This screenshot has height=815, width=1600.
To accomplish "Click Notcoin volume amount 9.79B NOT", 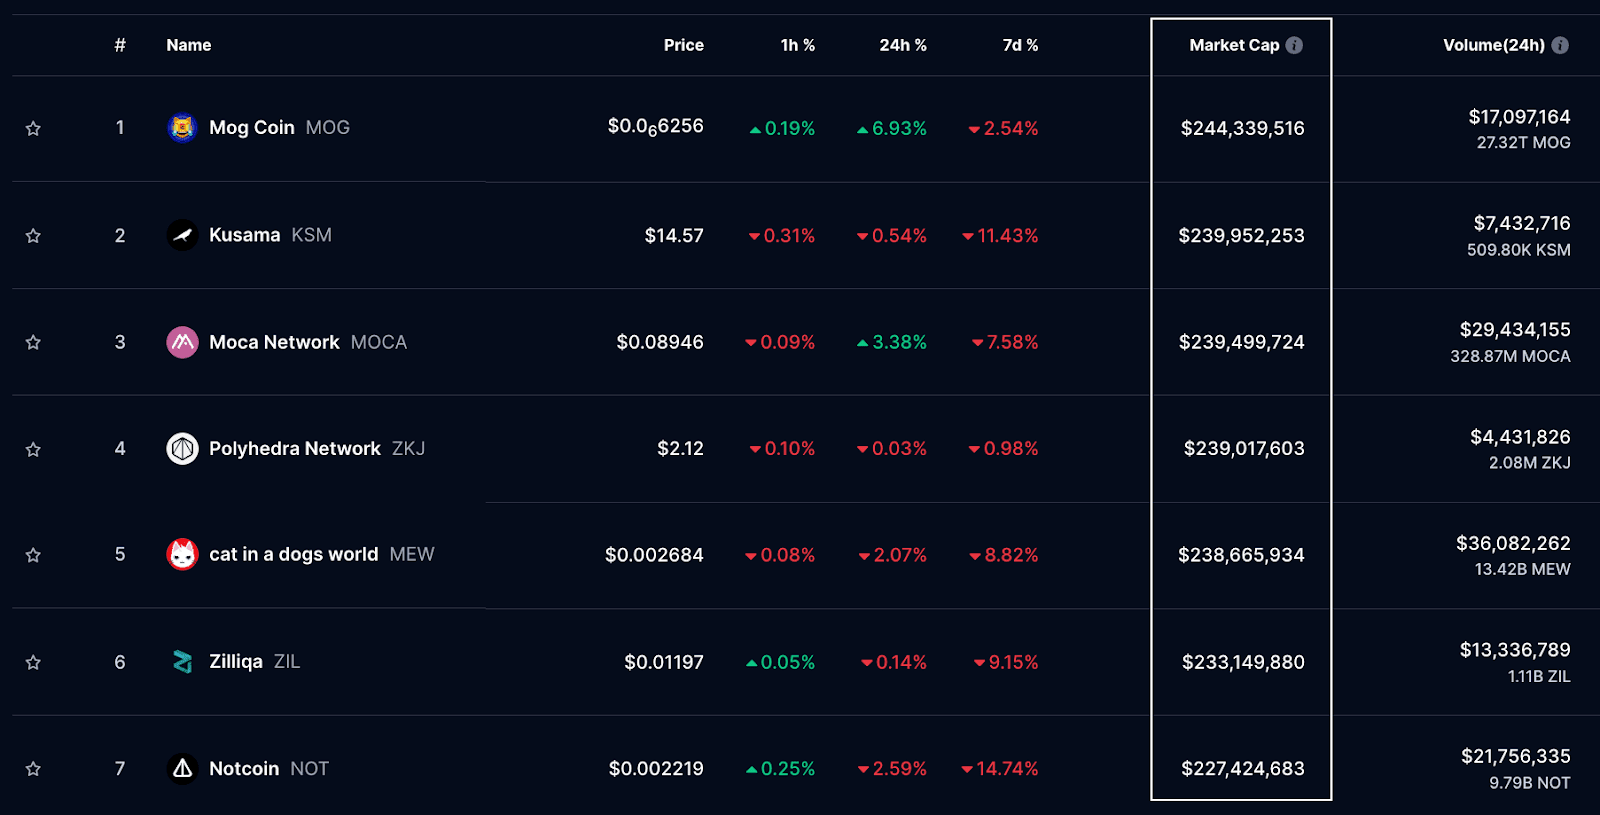I will click(x=1530, y=783).
